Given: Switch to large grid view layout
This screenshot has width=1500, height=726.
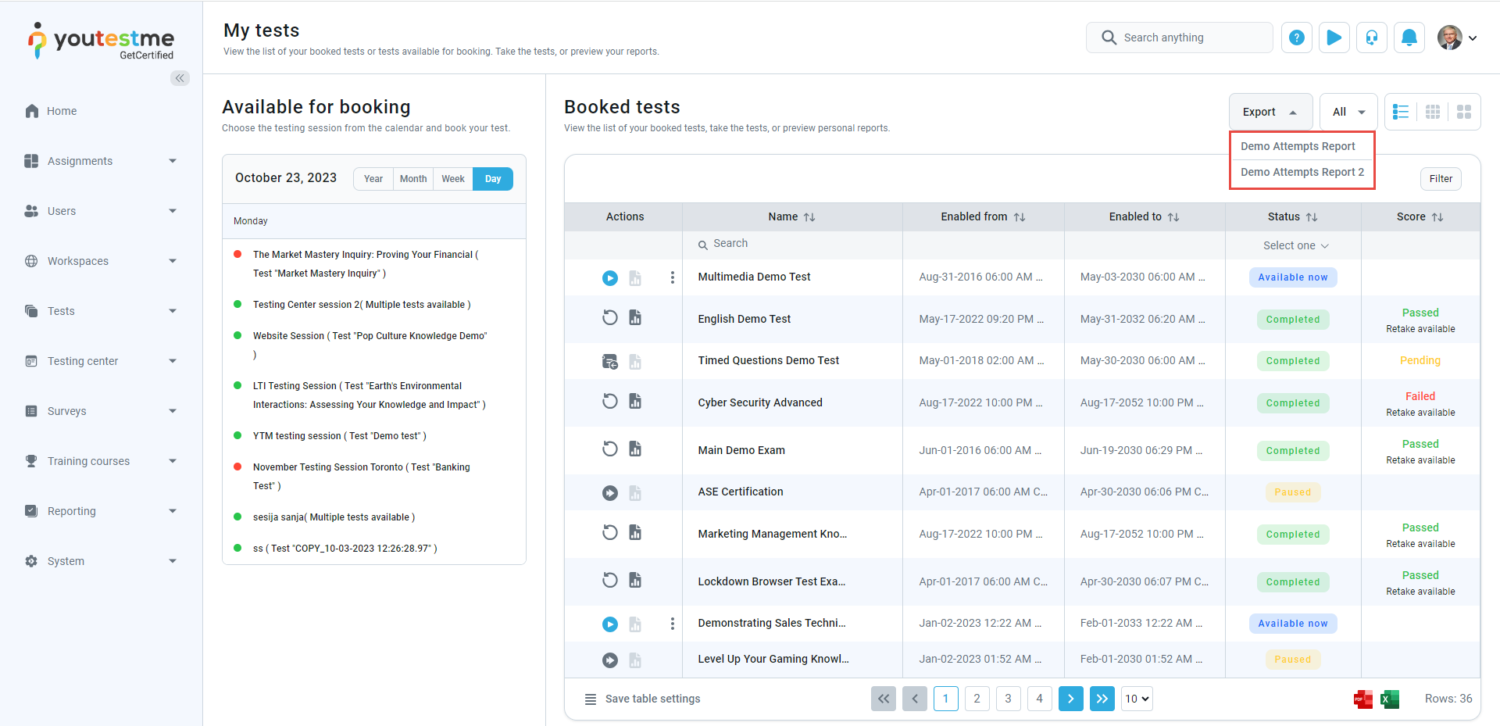Looking at the screenshot, I should (1464, 112).
